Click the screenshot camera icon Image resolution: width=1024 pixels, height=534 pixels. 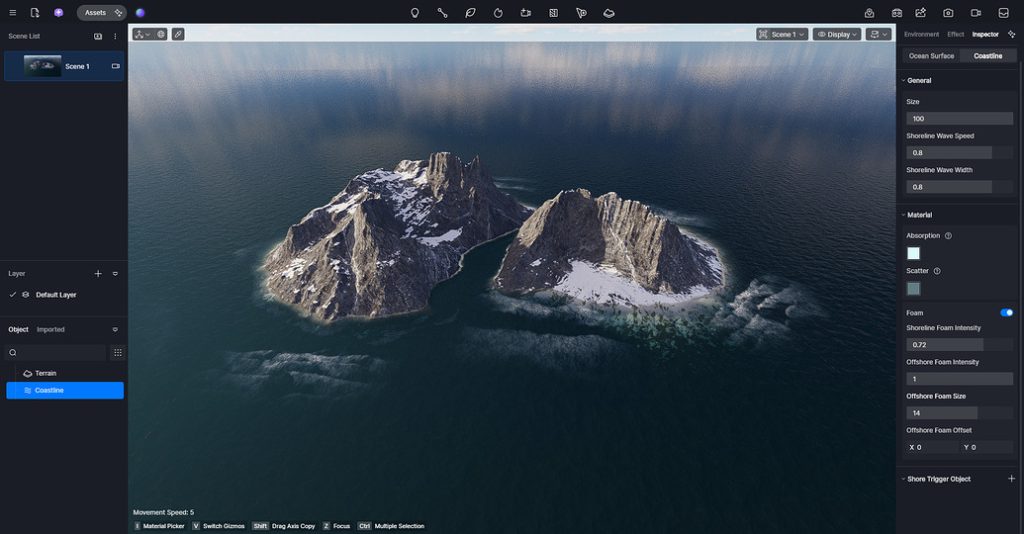click(948, 13)
